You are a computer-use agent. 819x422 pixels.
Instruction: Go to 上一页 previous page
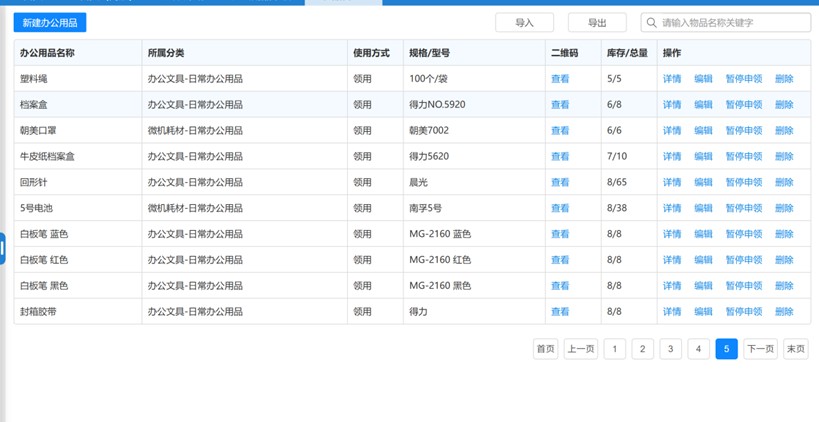(x=581, y=349)
